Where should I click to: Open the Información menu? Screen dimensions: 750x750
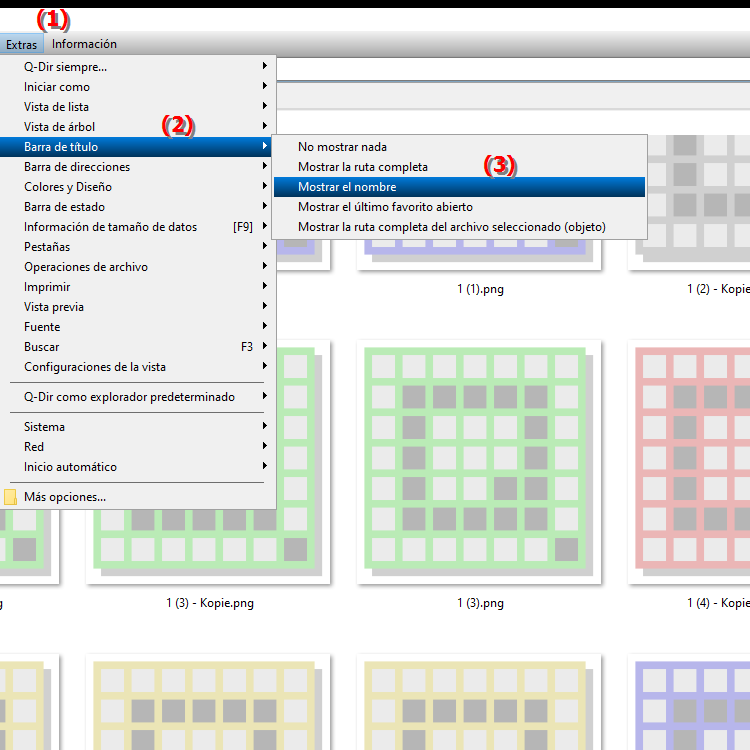pyautogui.click(x=84, y=44)
